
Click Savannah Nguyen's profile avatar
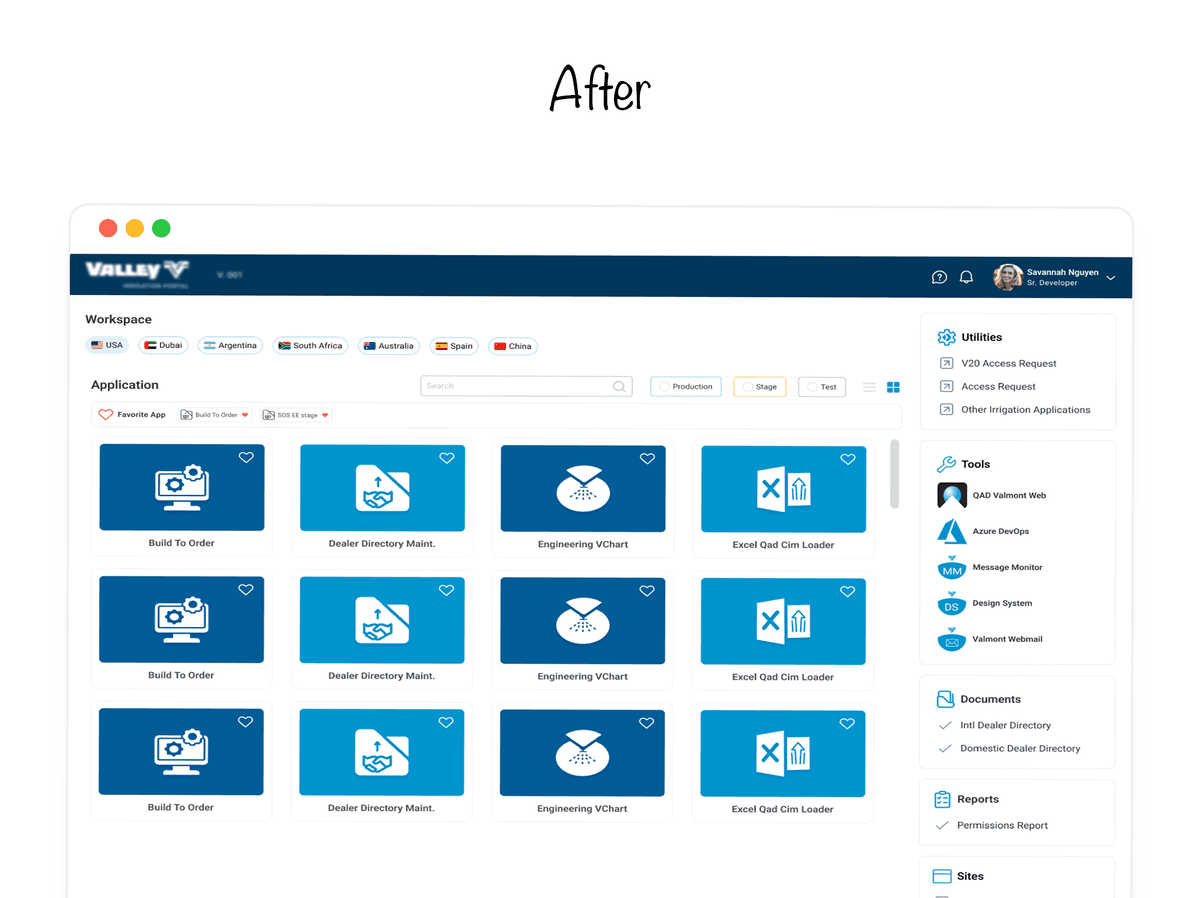pyautogui.click(x=1007, y=277)
